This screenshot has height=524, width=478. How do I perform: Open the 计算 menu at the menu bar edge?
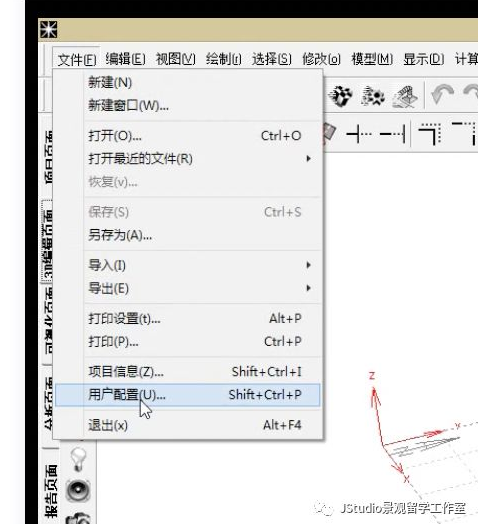466,59
